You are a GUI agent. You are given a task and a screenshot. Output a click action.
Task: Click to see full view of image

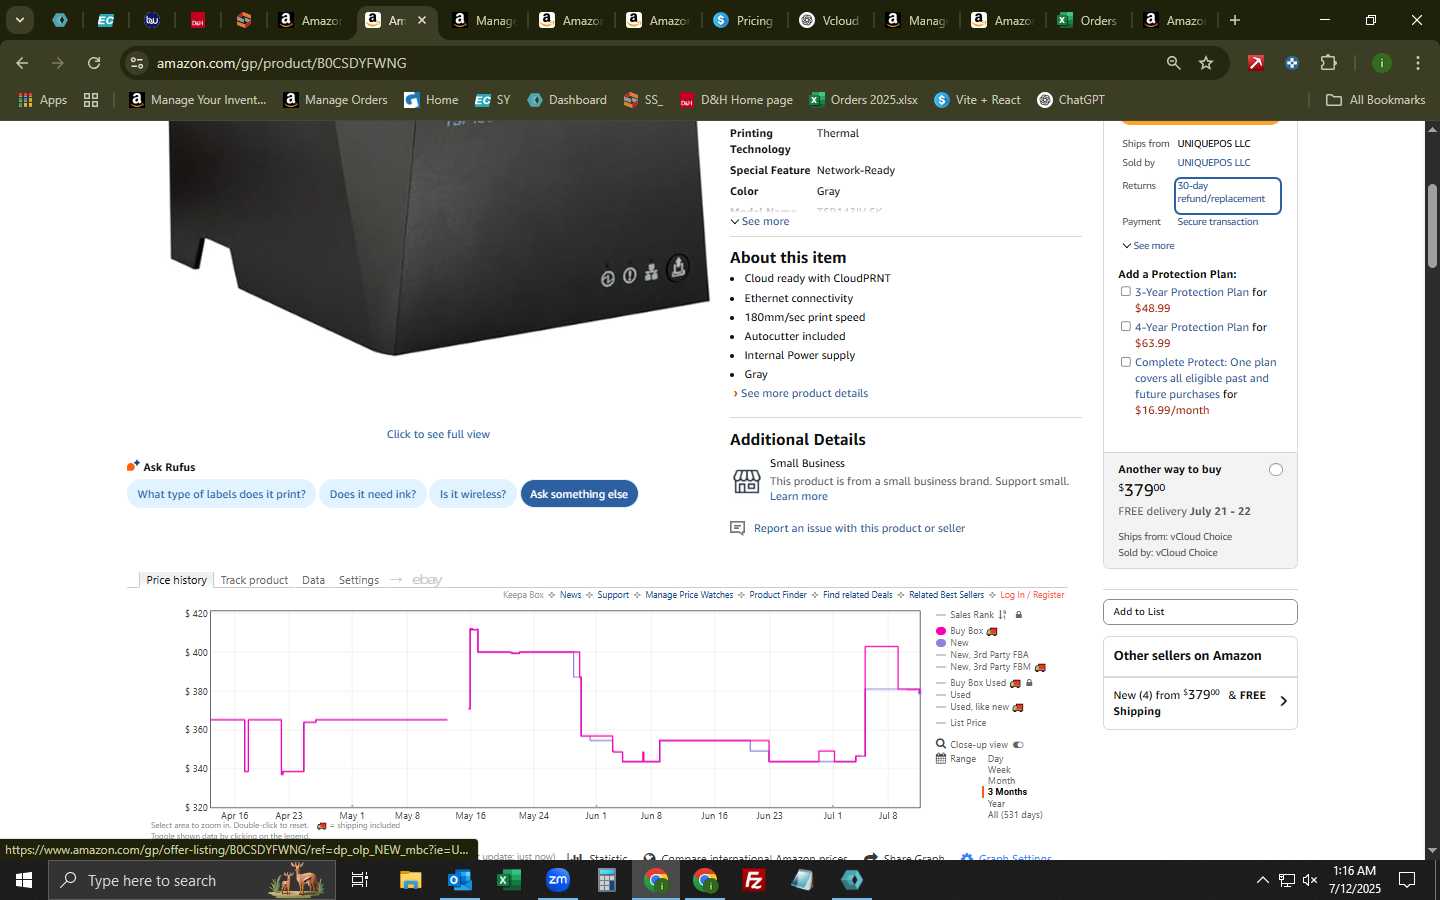438,434
